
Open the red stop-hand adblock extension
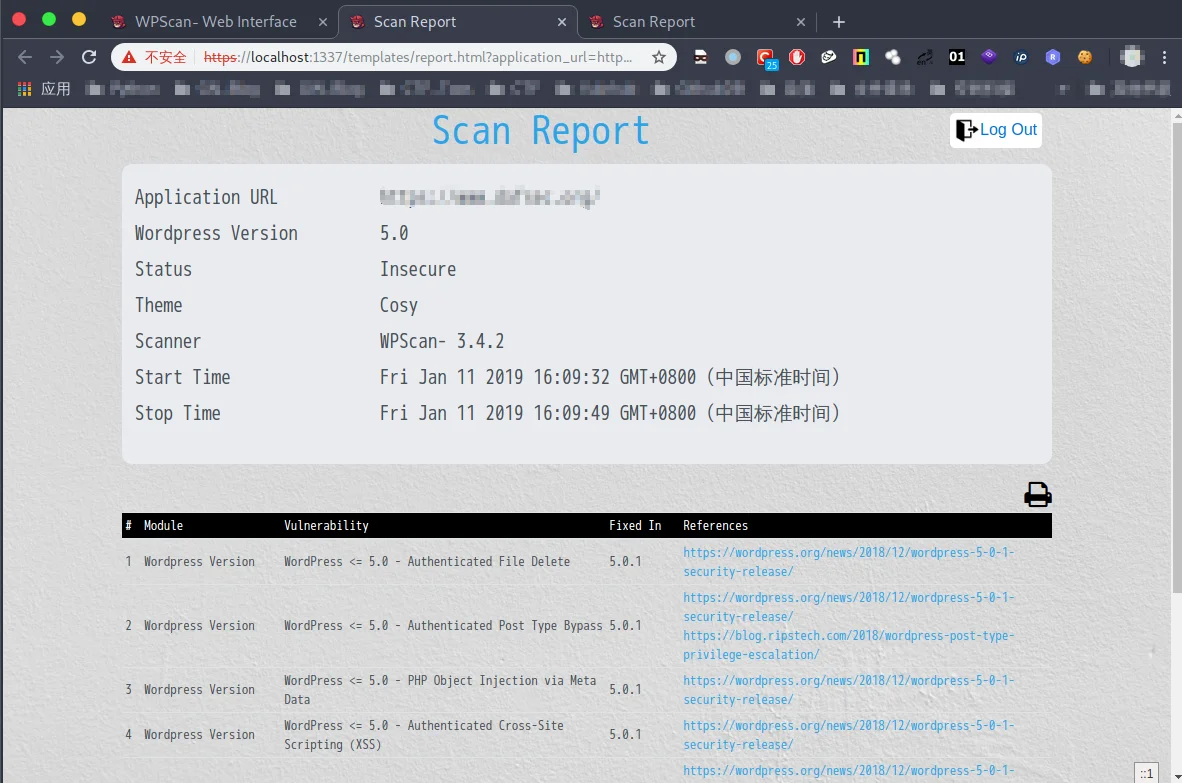click(x=797, y=57)
